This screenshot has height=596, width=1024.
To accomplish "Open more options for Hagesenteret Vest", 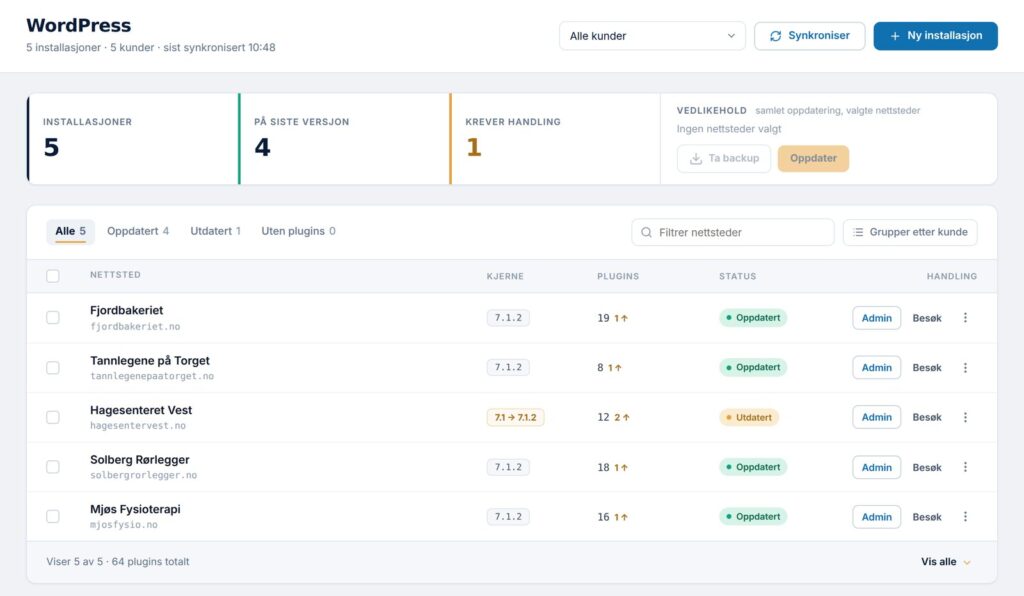I will 965,417.
